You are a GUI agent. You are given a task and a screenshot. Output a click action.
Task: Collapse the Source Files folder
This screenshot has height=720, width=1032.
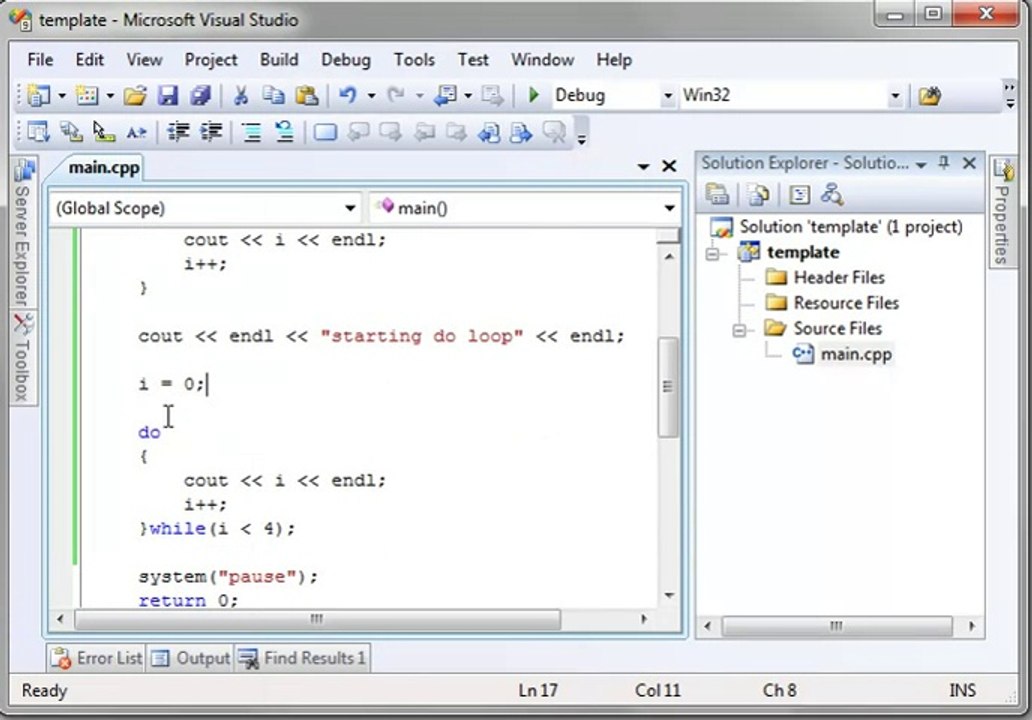click(738, 329)
